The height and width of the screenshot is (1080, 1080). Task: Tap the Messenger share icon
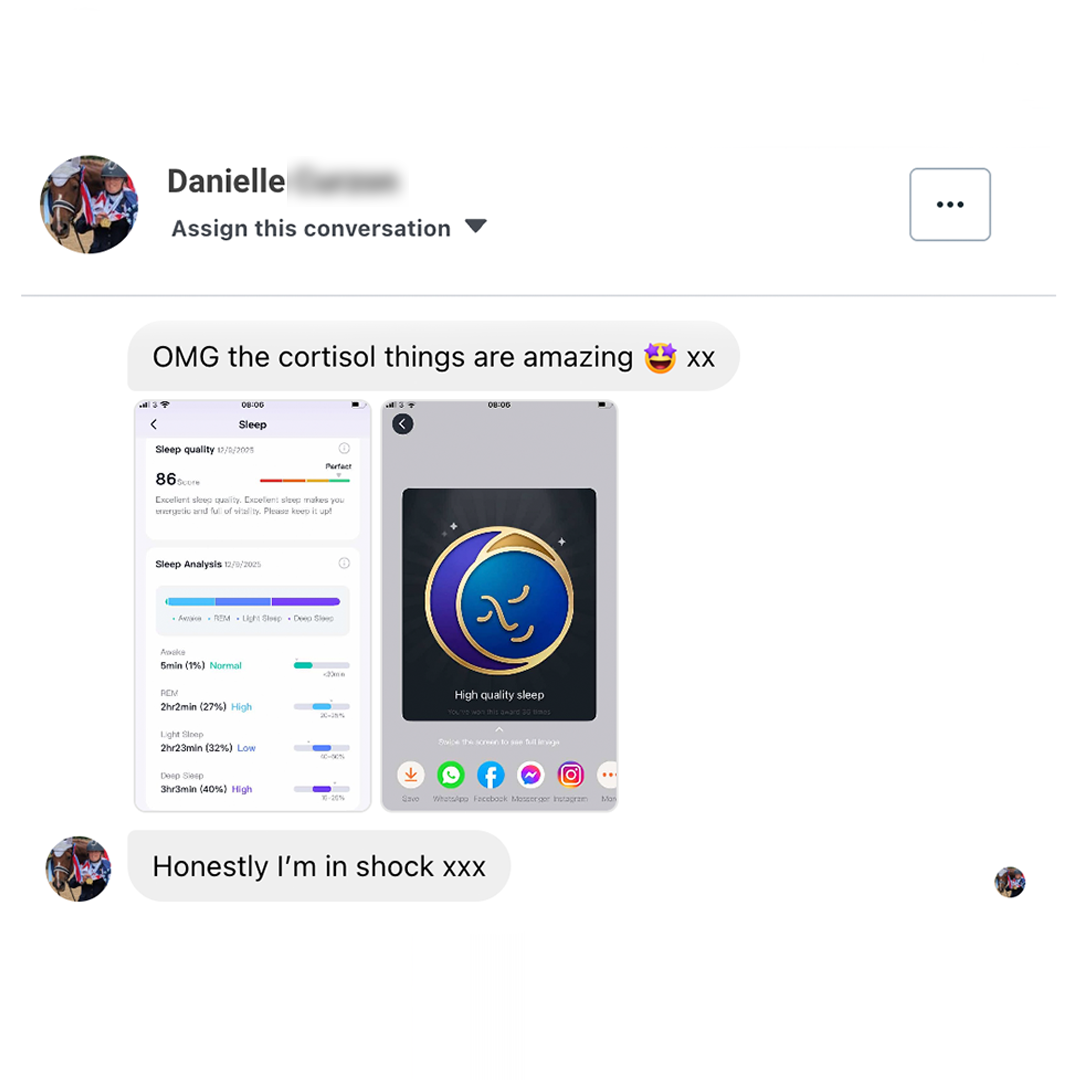(530, 775)
